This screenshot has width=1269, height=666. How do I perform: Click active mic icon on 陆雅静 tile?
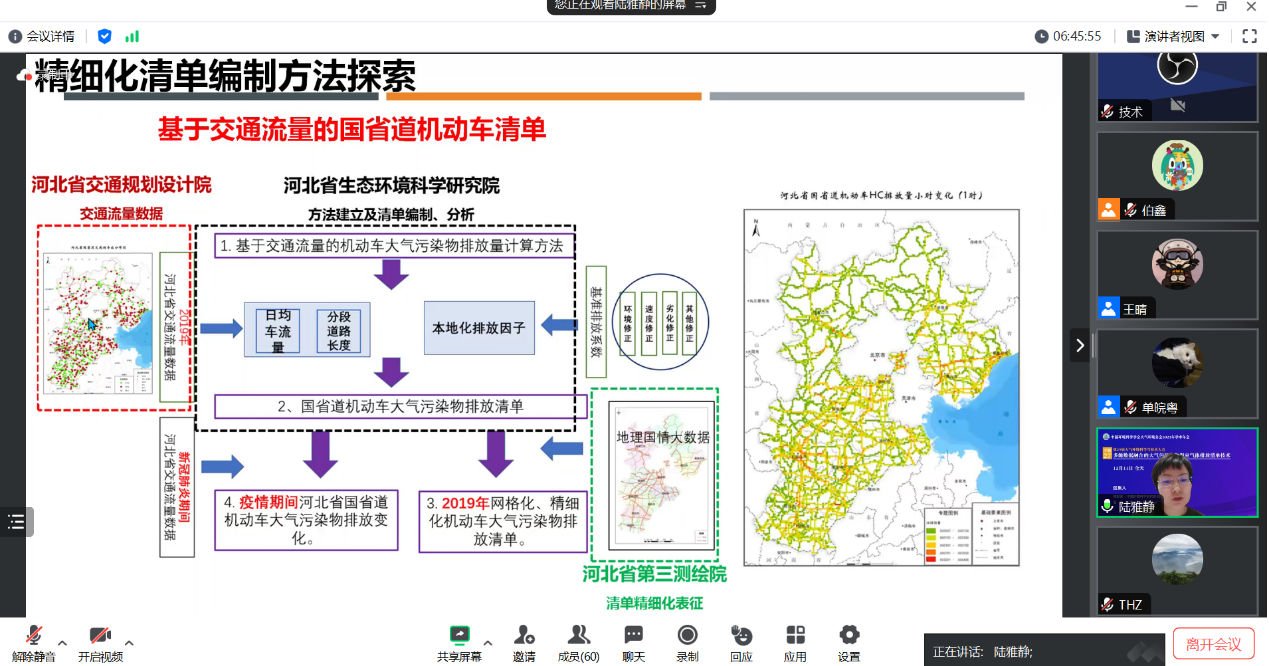coord(1107,506)
